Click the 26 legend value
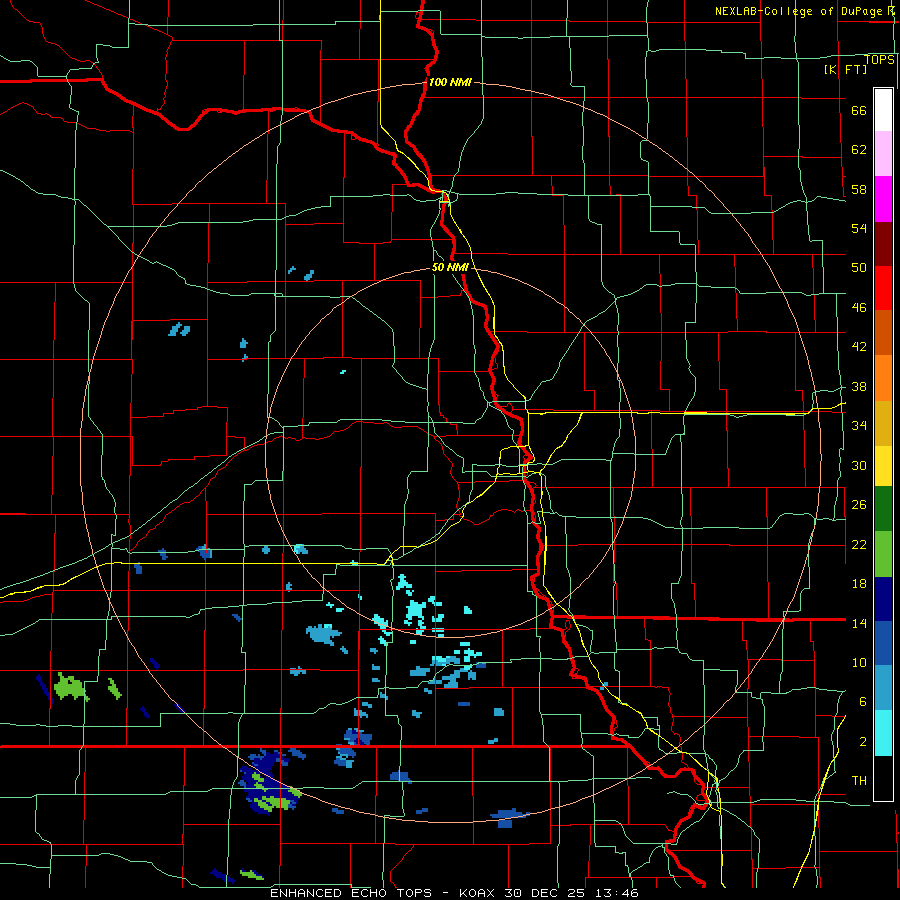 859,505
